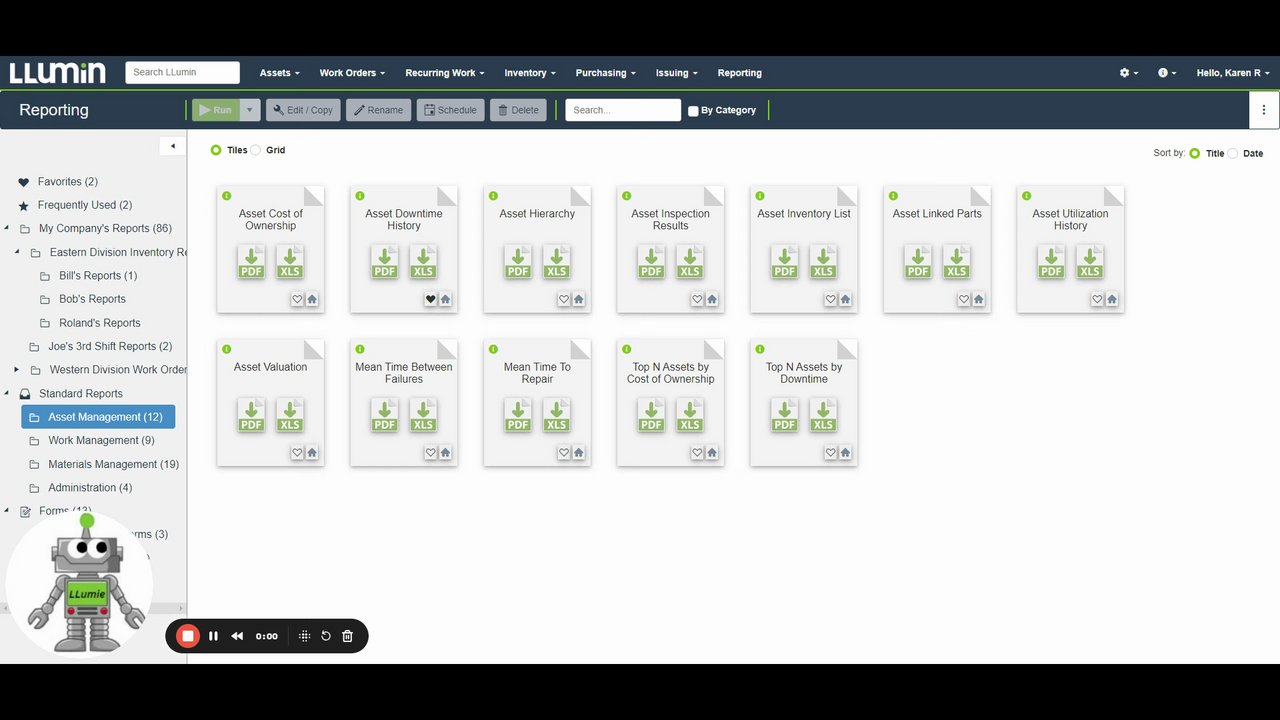
Task: Download Mean Time Between Failures XLS
Action: 423,415
